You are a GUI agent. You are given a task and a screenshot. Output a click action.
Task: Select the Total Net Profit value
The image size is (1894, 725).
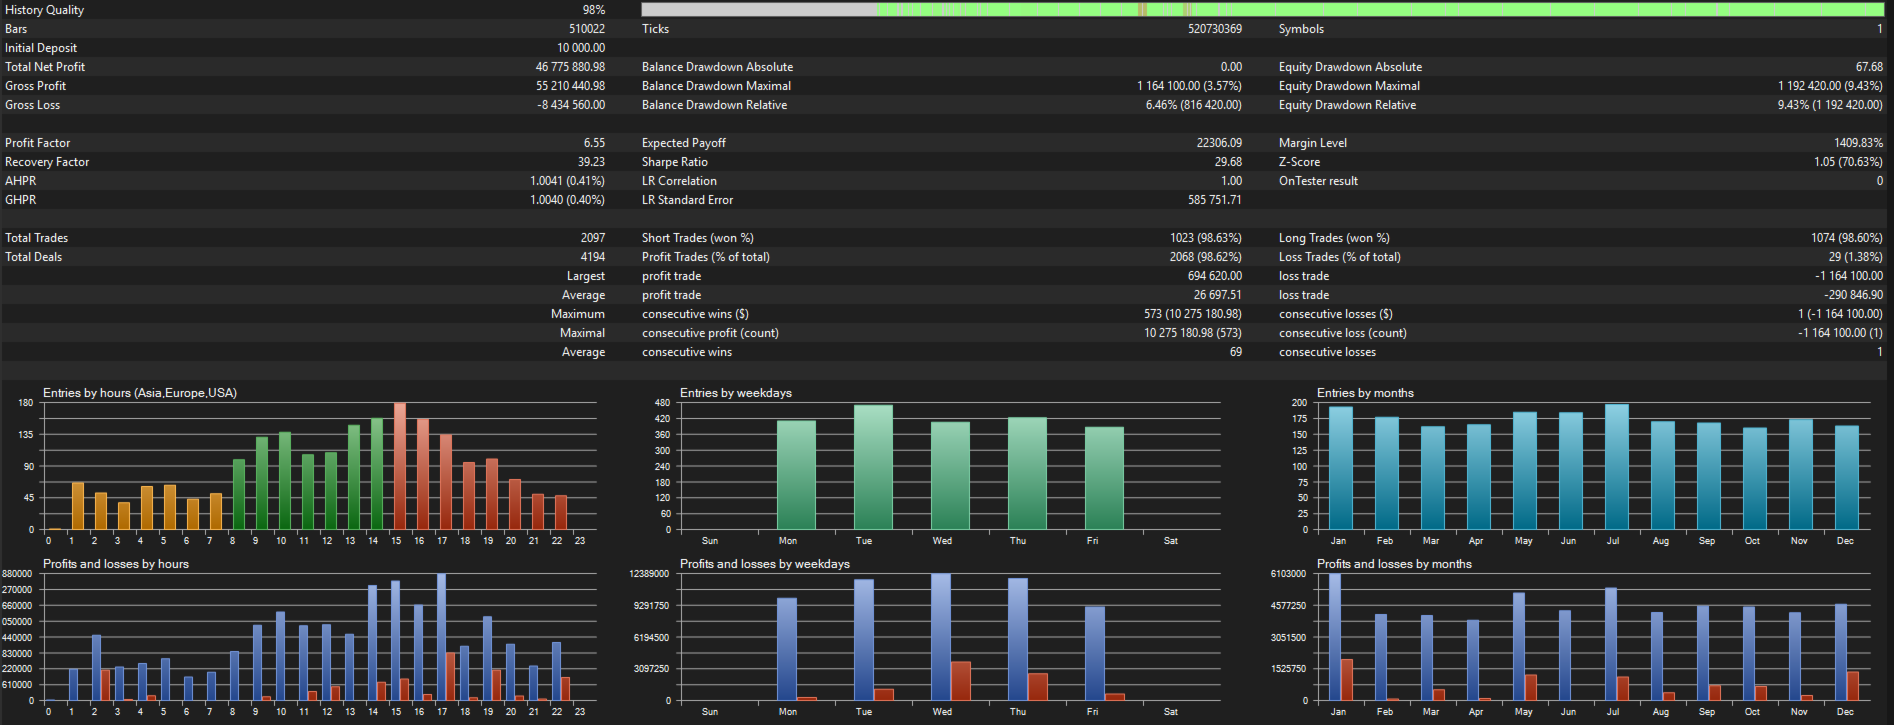570,67
